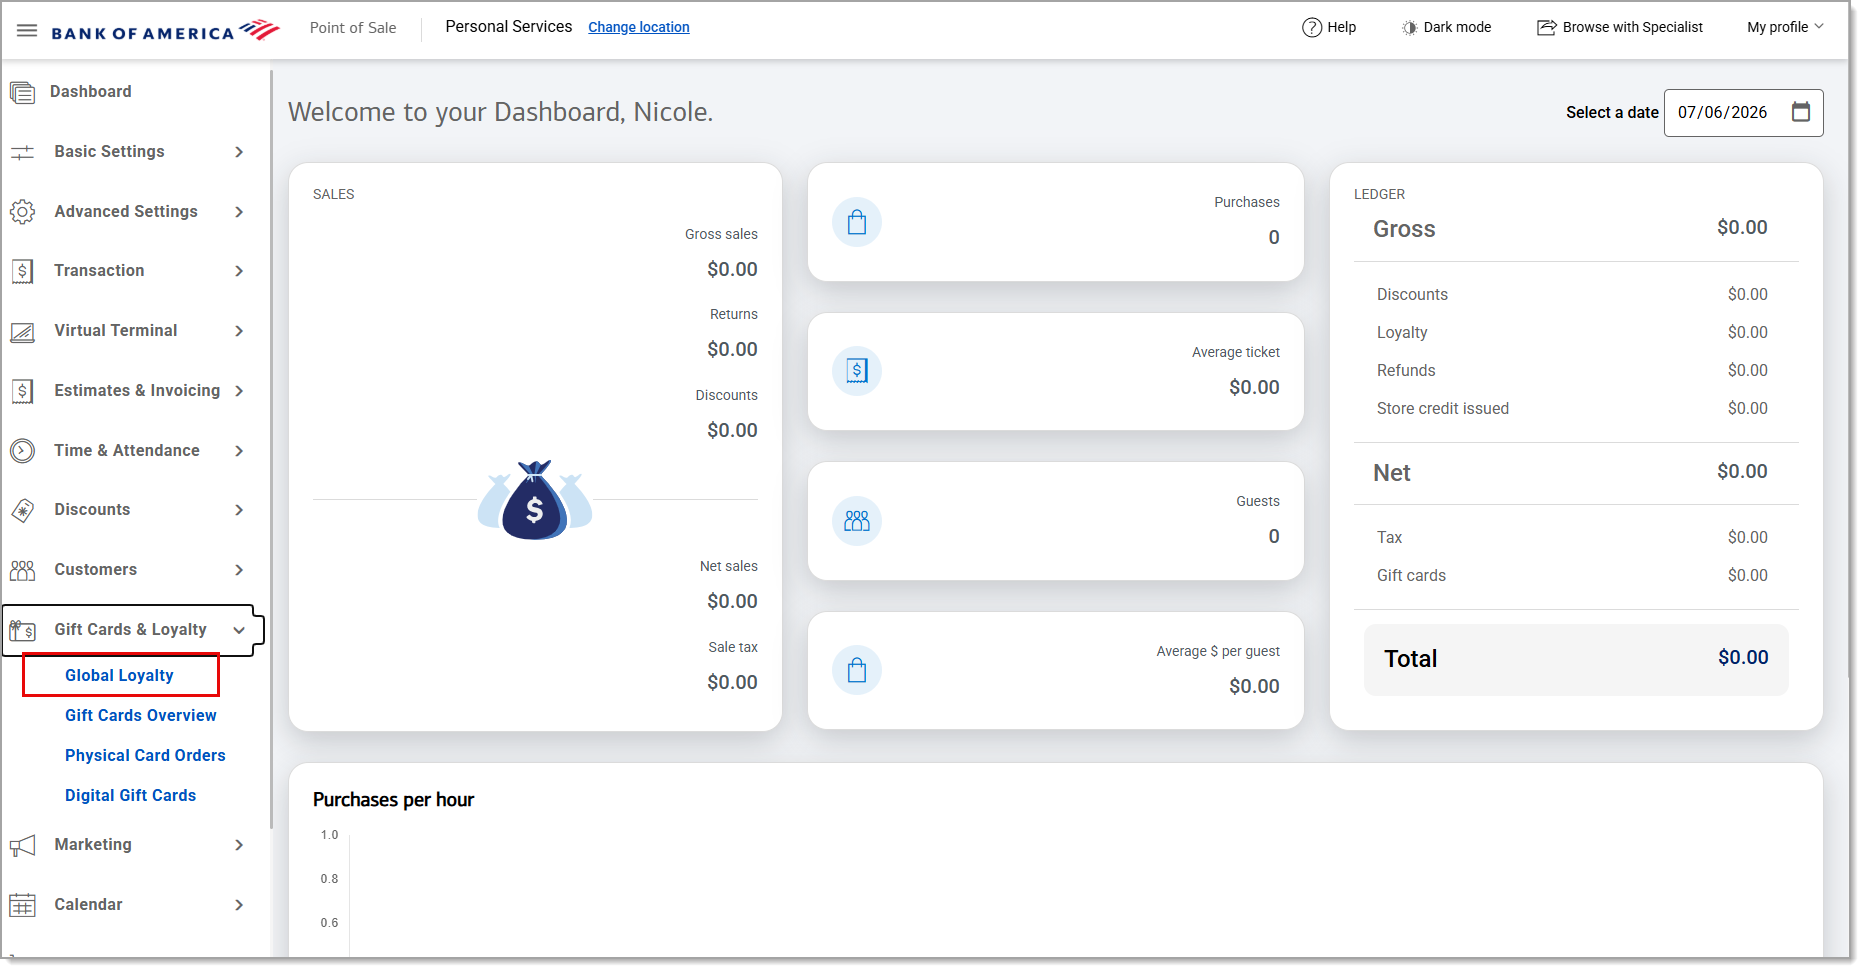Image resolution: width=1863 pixels, height=971 pixels.
Task: Select Global Loyalty submenu item
Action: tap(120, 675)
